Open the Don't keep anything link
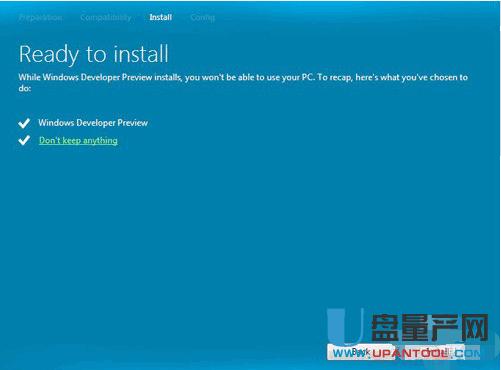This screenshot has width=501, height=370. (78, 140)
